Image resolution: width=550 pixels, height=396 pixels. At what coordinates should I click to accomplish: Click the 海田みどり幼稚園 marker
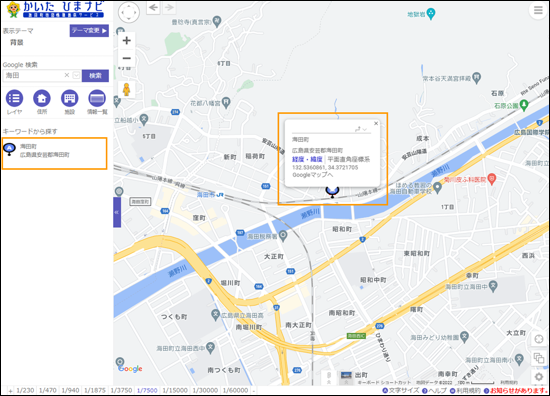pos(464,336)
